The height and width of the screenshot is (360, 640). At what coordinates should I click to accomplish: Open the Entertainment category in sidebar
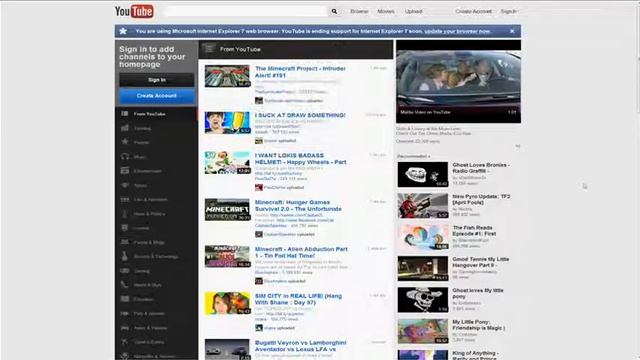[156, 171]
